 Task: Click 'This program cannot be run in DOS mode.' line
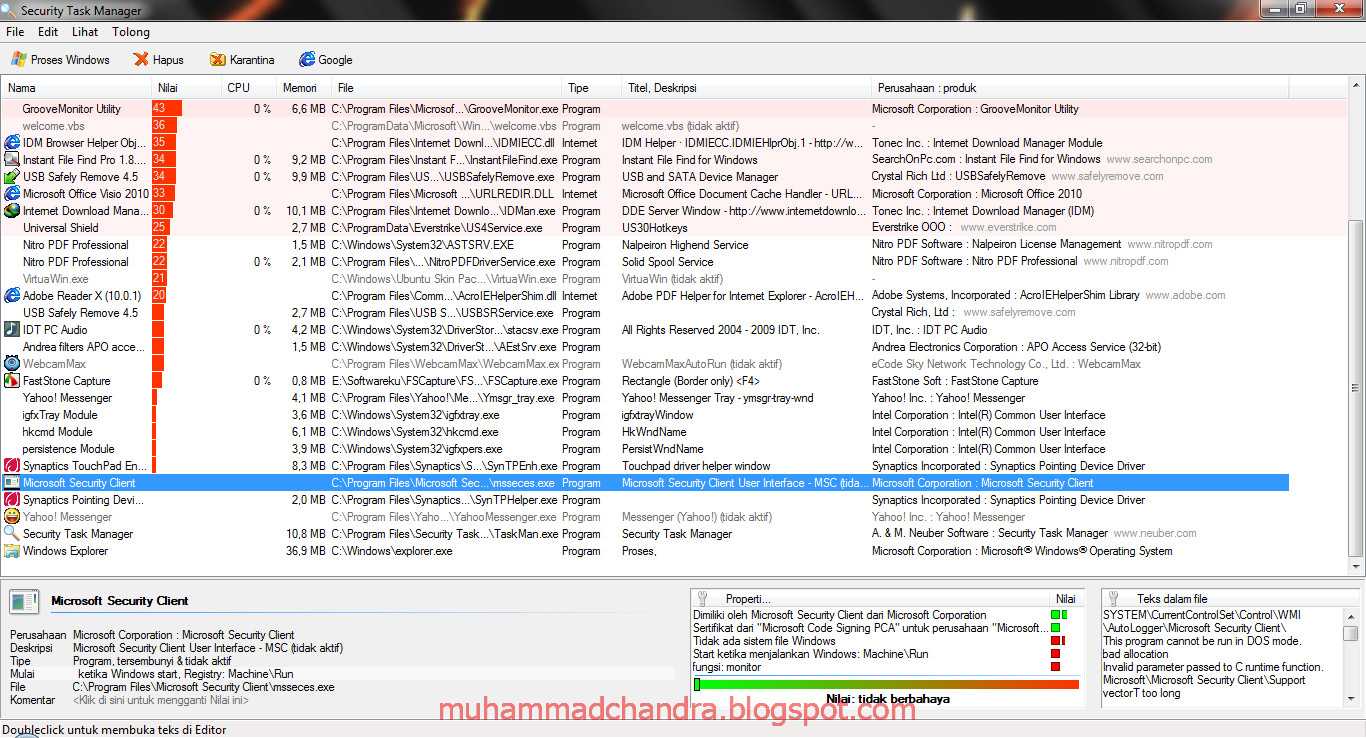pos(1202,641)
